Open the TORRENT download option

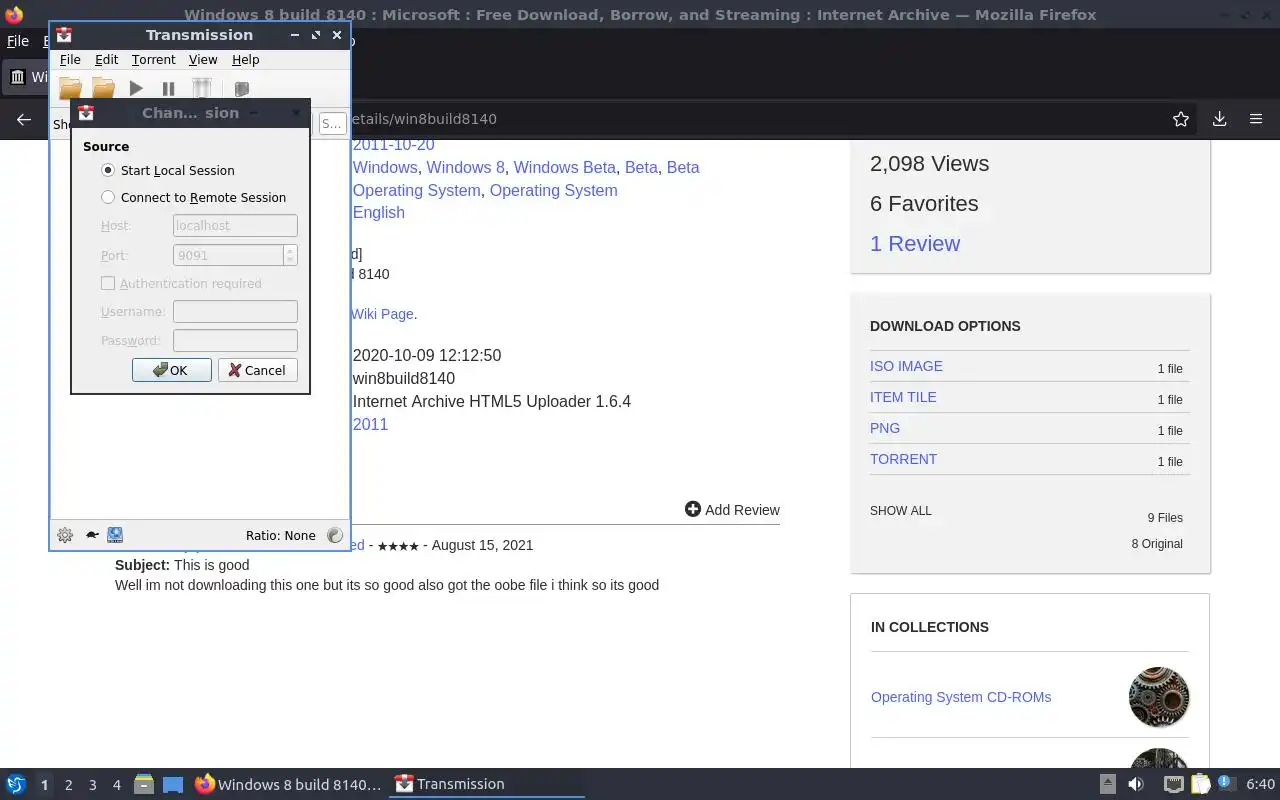point(903,459)
